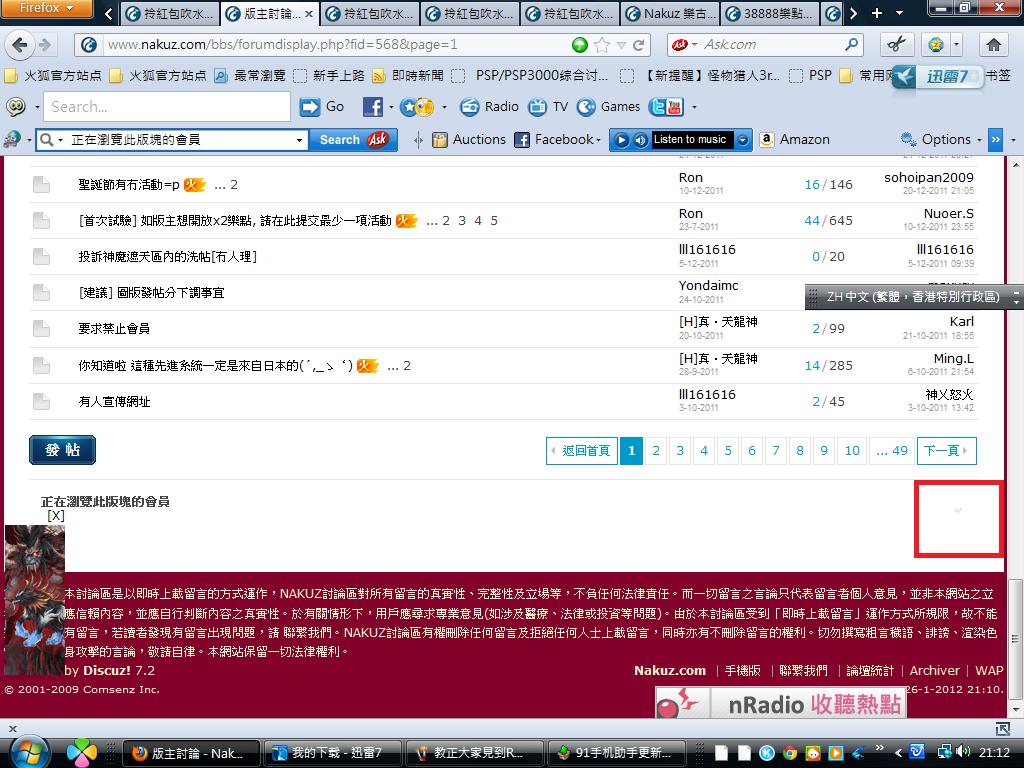Click the nRadio 收聽熱點 banner
The width and height of the screenshot is (1024, 768).
click(x=780, y=704)
